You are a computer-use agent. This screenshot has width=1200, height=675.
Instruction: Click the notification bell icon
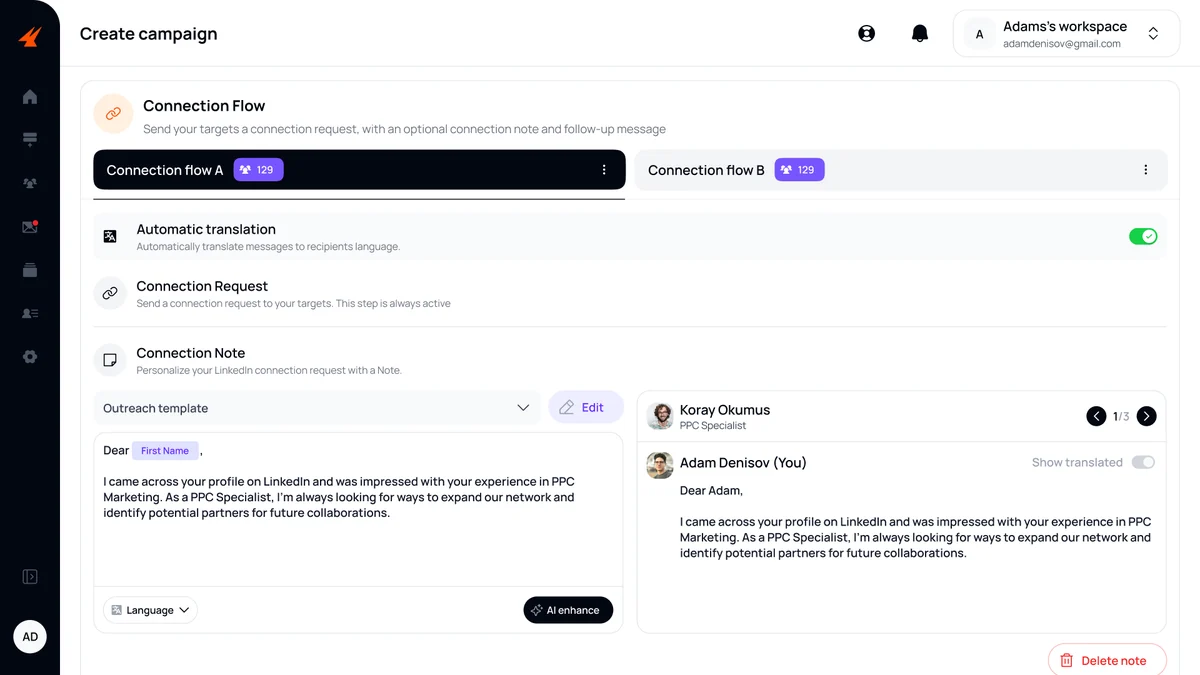tap(920, 34)
